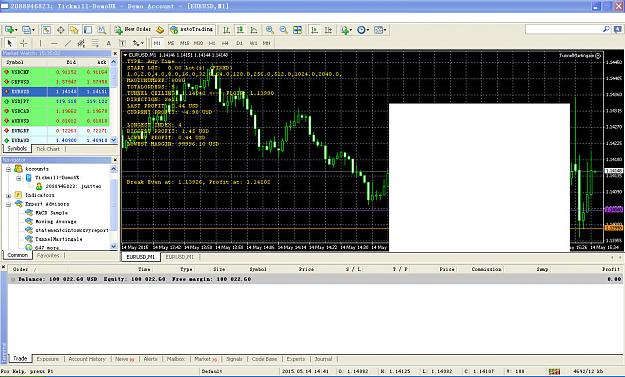Click the search magnifier icon
625x377 pixels.
coord(606,29)
